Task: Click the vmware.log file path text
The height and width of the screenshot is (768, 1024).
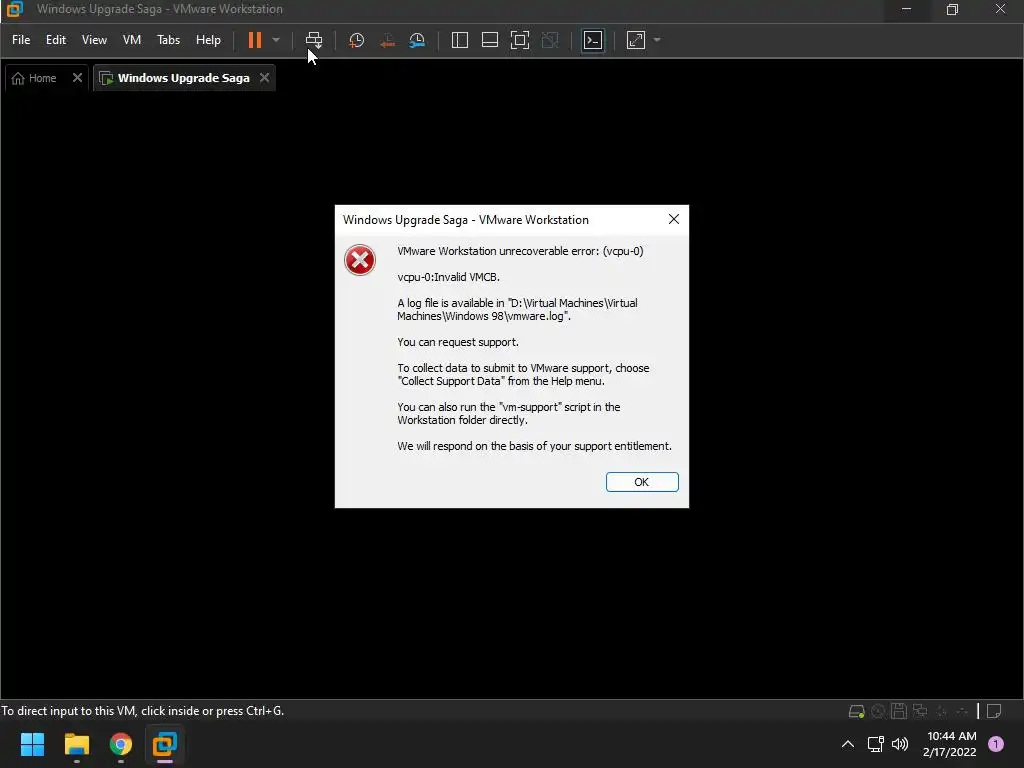Action: (x=517, y=310)
